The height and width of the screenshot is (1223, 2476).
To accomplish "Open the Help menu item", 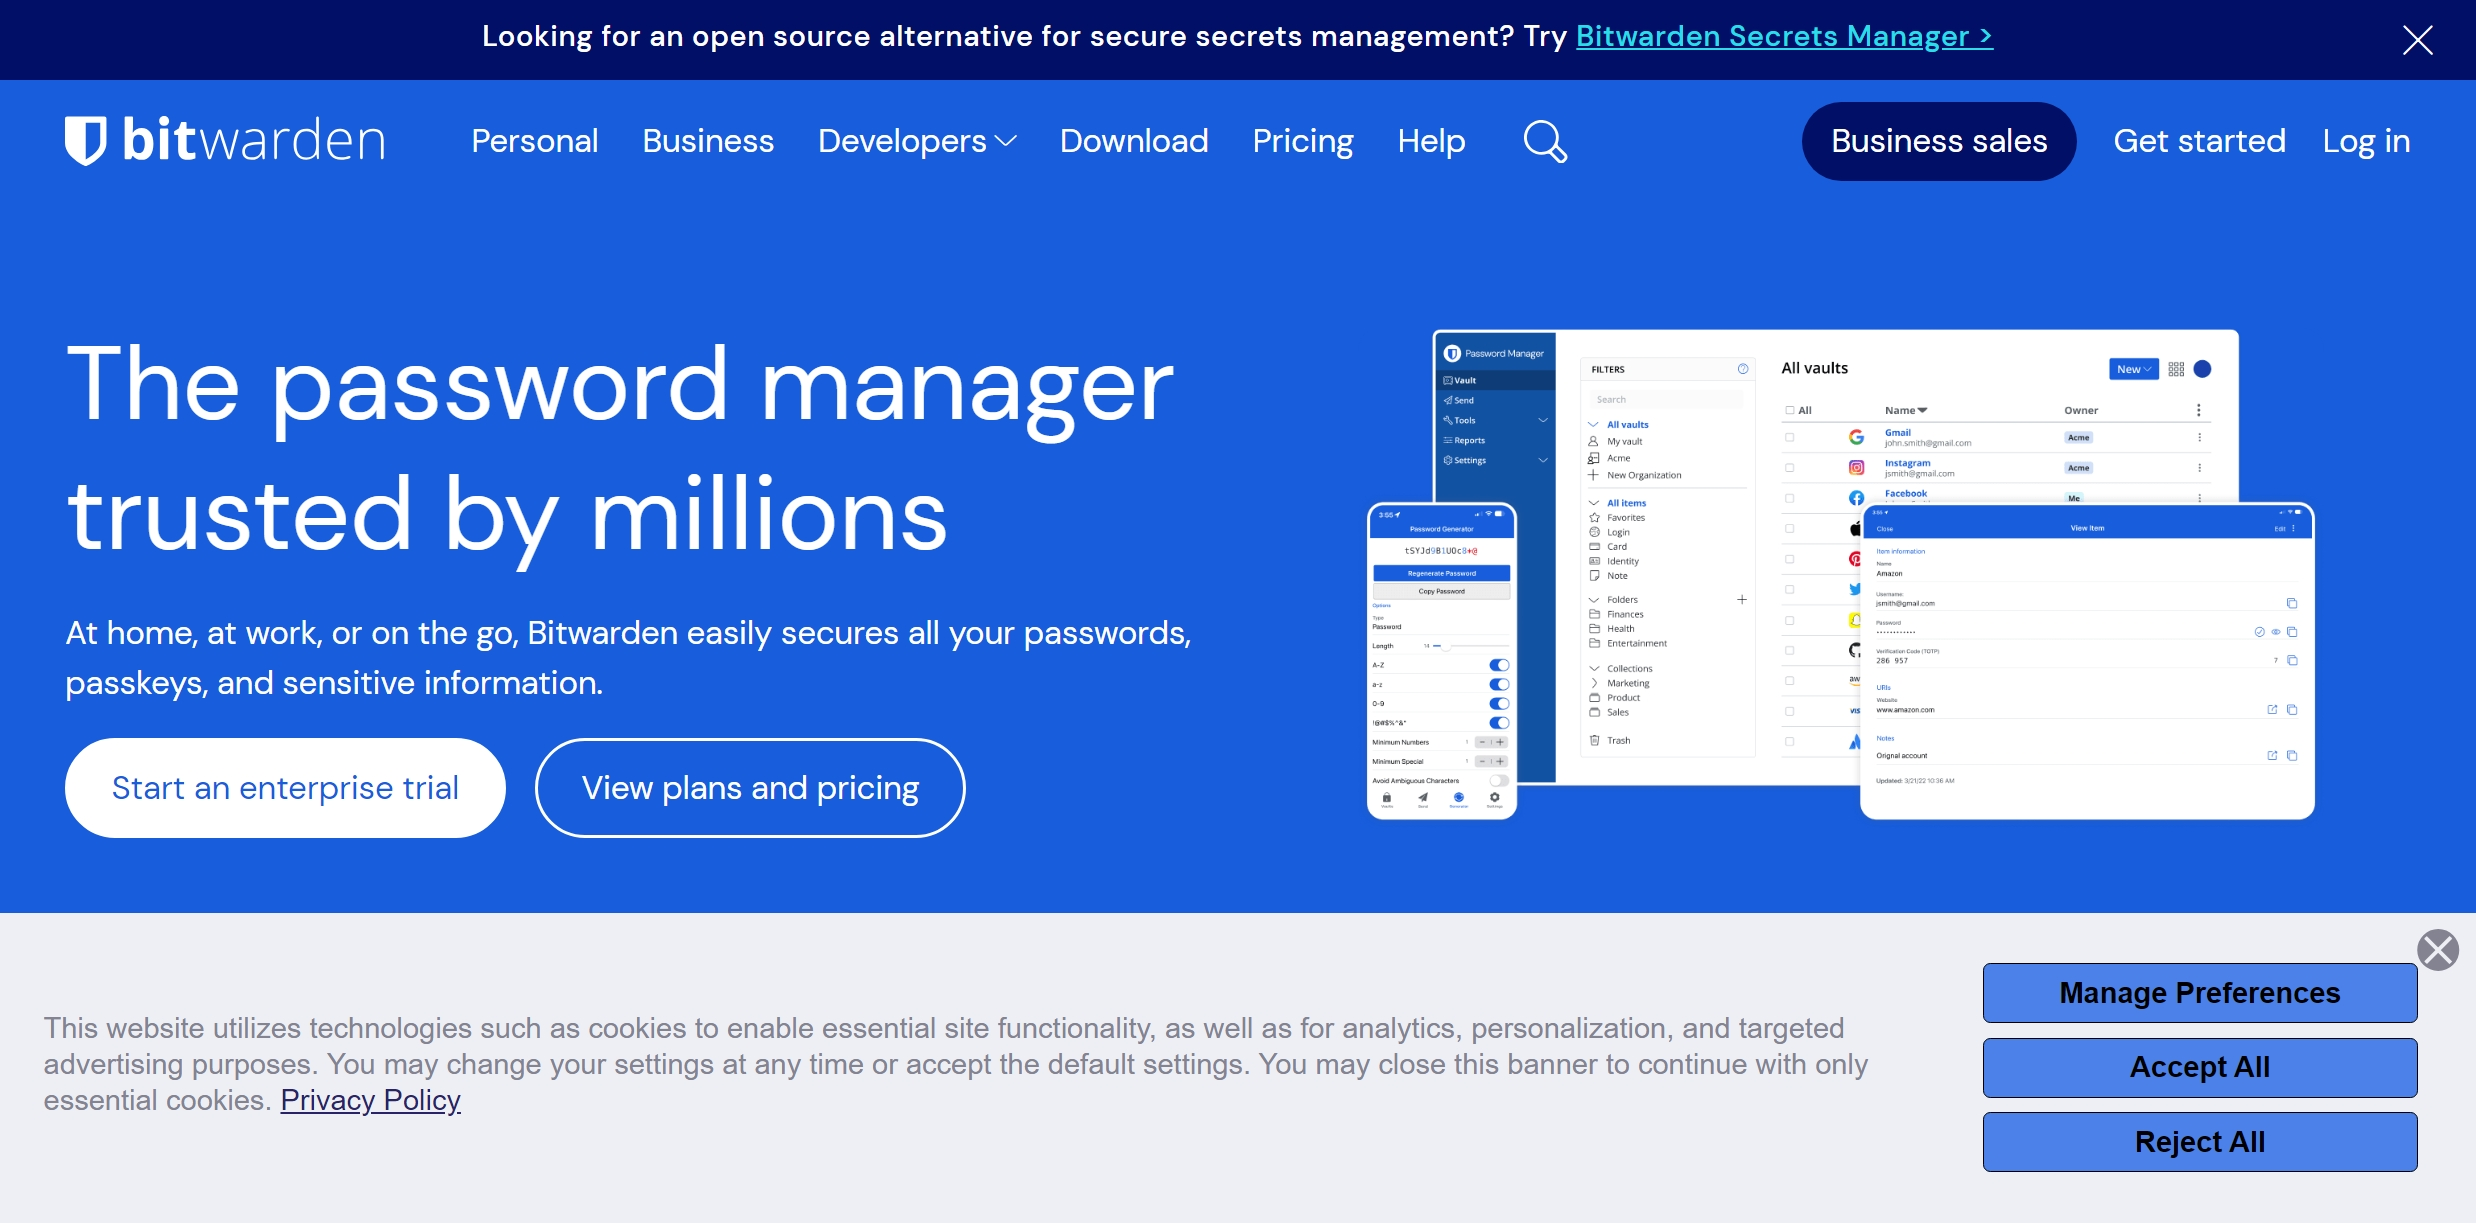I will 1431,141.
